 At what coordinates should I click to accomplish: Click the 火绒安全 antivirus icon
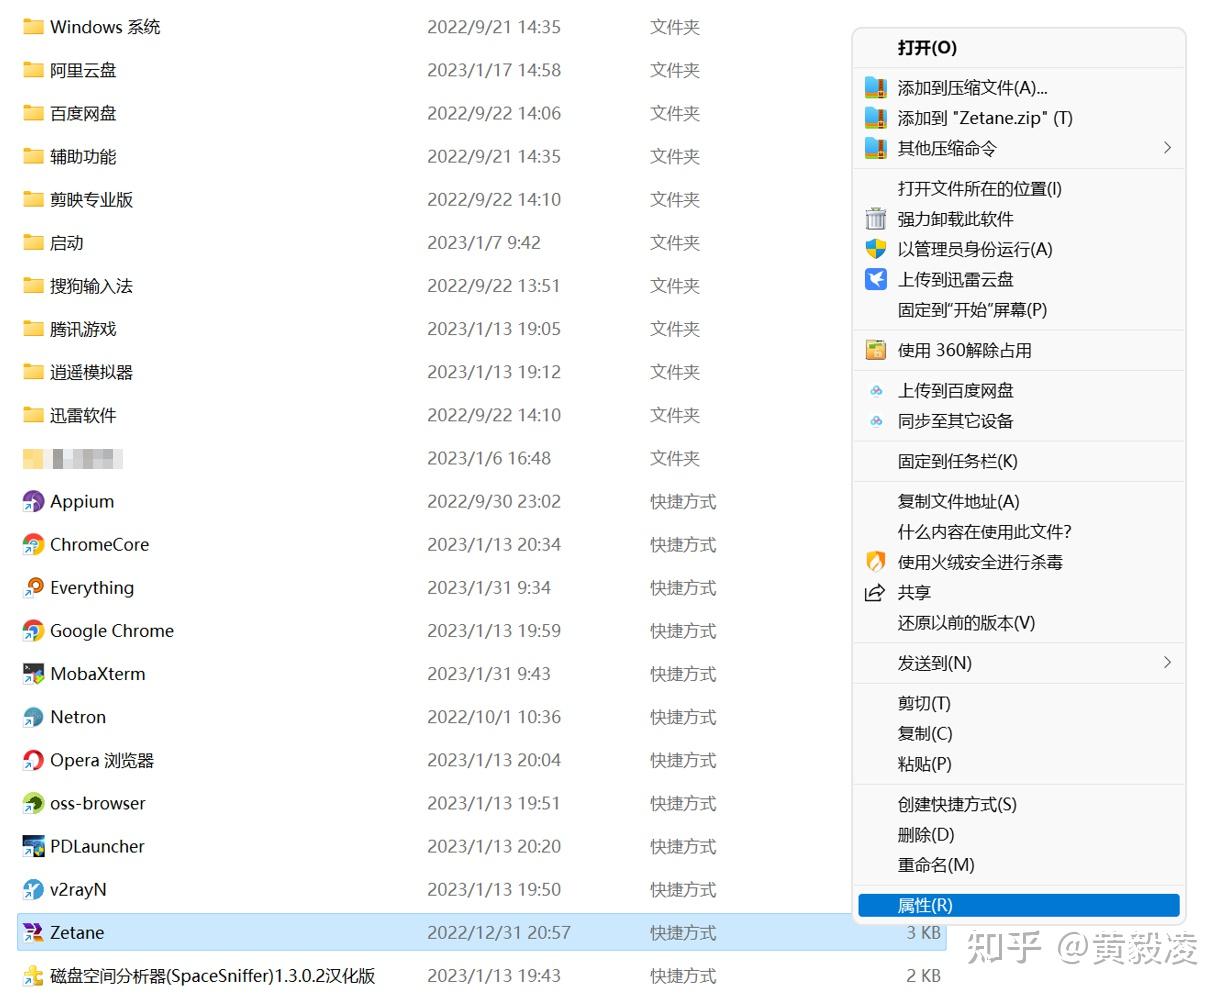(875, 562)
